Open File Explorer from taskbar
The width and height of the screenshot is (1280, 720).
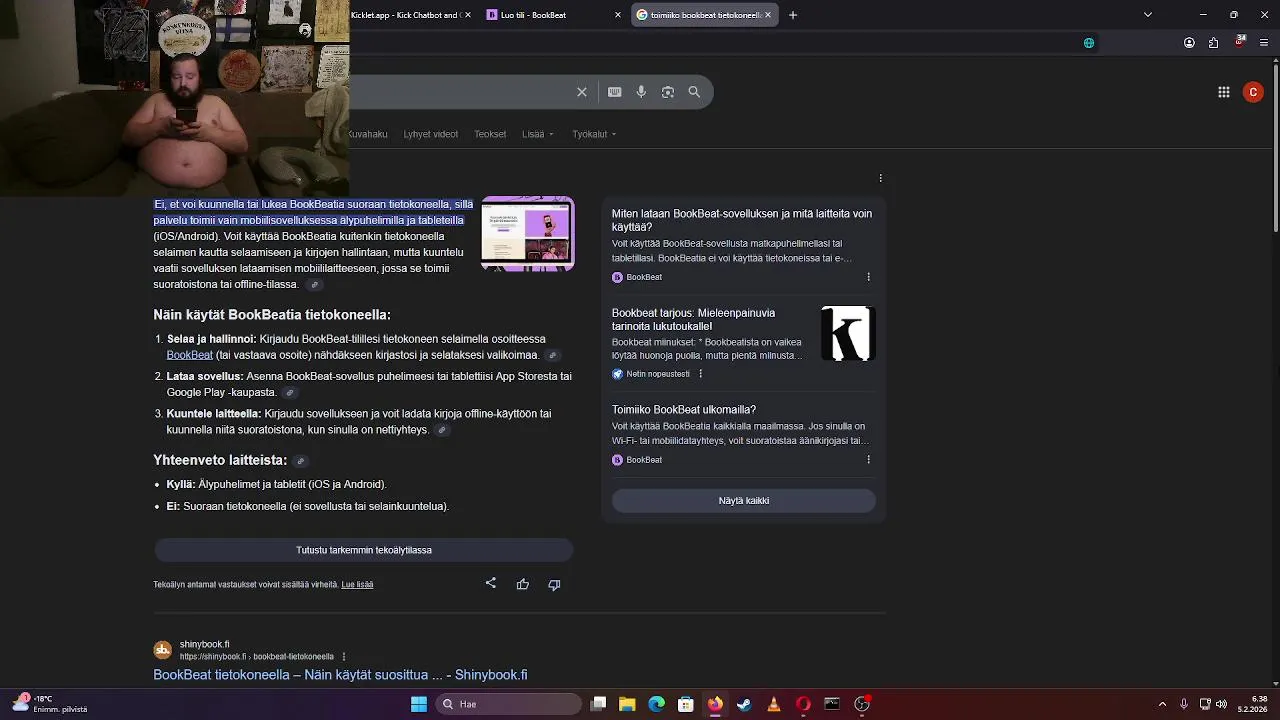point(627,704)
